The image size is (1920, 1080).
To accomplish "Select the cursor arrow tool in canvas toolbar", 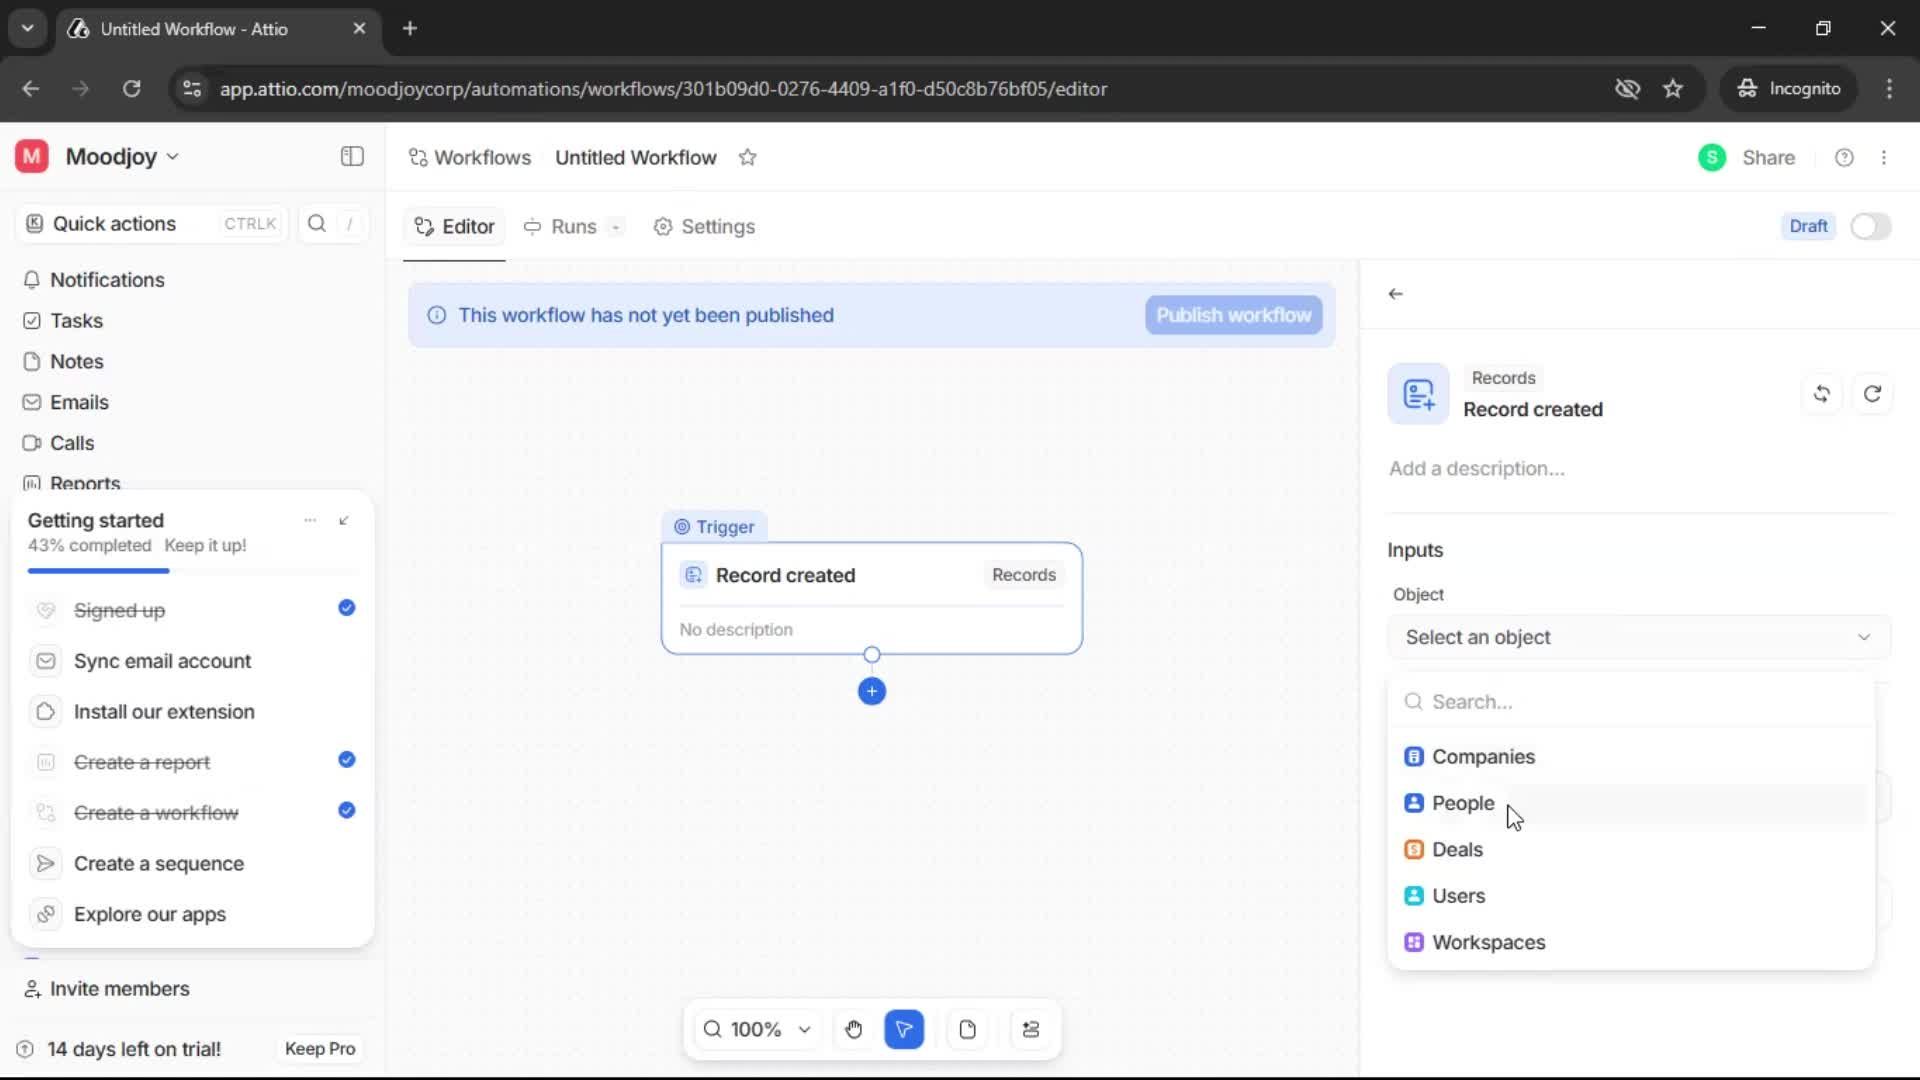I will (904, 1029).
